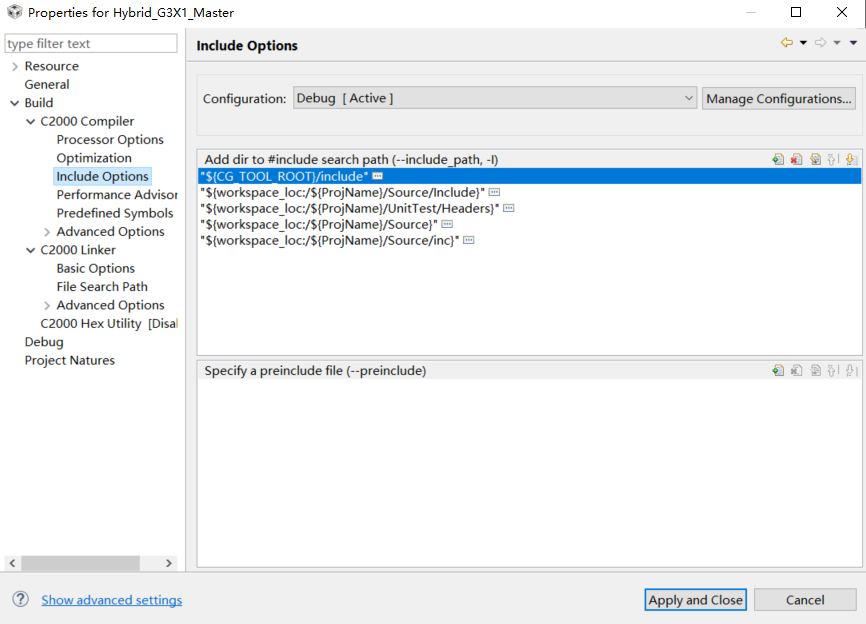The image size is (866, 624).
Task: Click Move Up icon for include path
Action: pos(833,160)
